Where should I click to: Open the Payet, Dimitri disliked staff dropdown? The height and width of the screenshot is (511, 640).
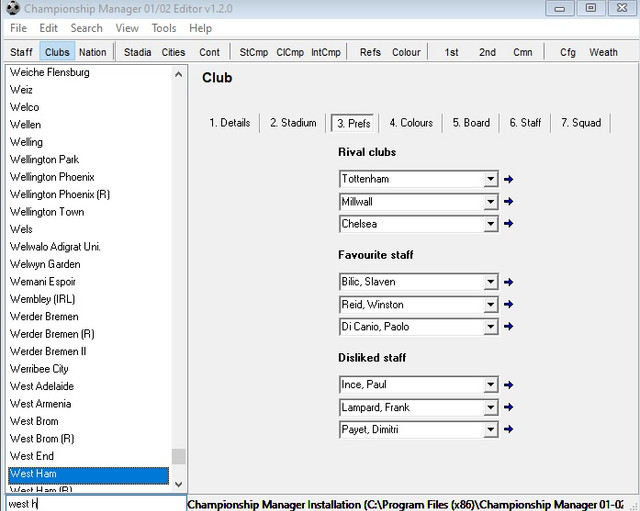(491, 429)
